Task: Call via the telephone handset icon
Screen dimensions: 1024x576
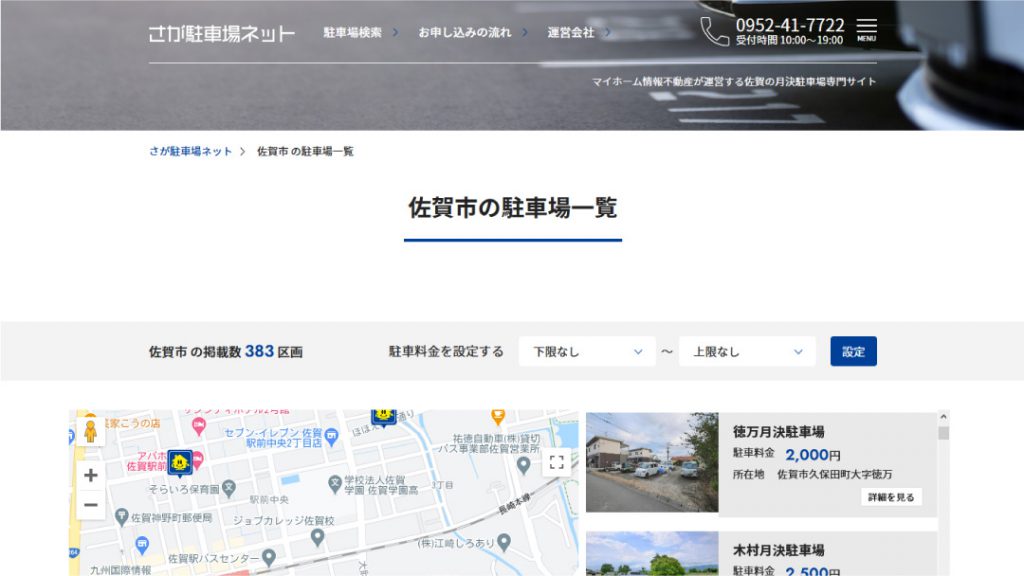Action: (x=714, y=31)
